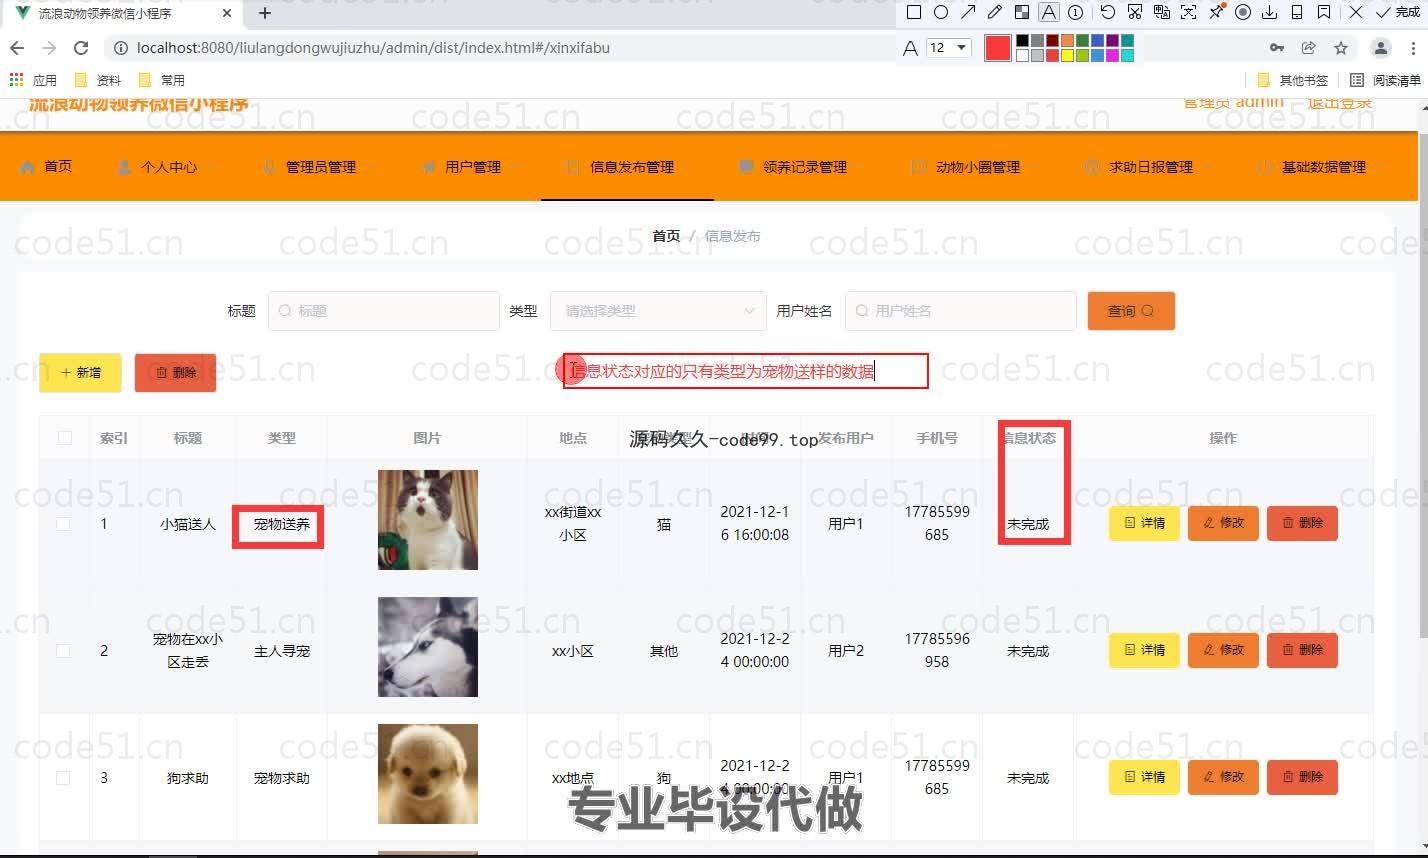1428x858 pixels.
Task: Send screenshot to phone icon
Action: click(1297, 12)
